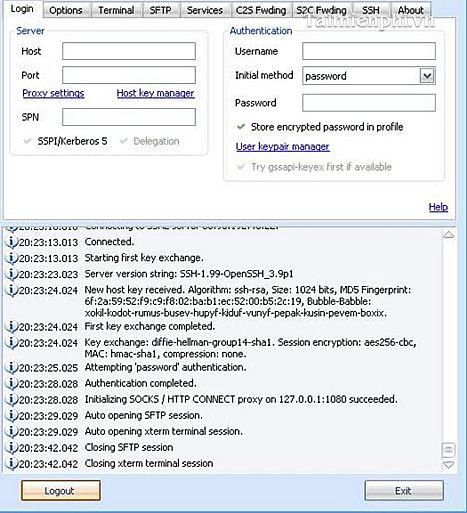Click the Exit button
The width and height of the screenshot is (467, 513).
click(404, 490)
